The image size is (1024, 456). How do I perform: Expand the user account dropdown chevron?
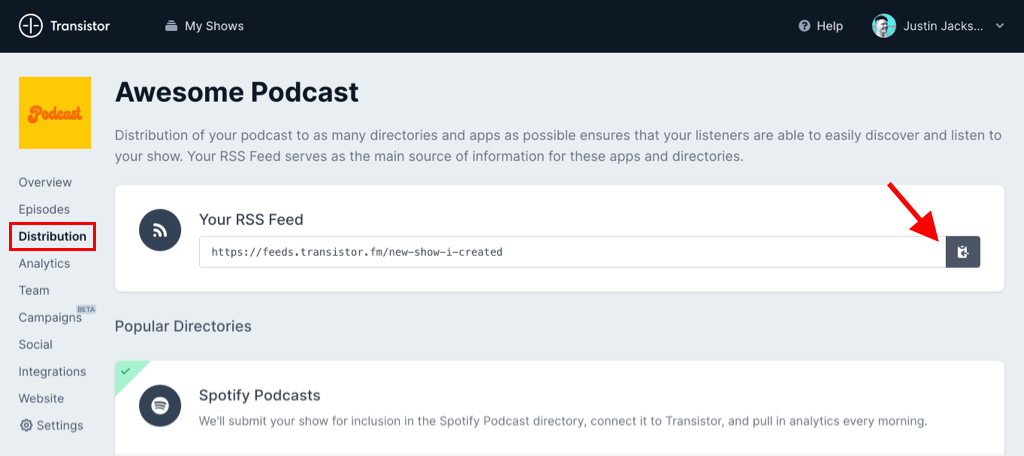(x=1000, y=26)
